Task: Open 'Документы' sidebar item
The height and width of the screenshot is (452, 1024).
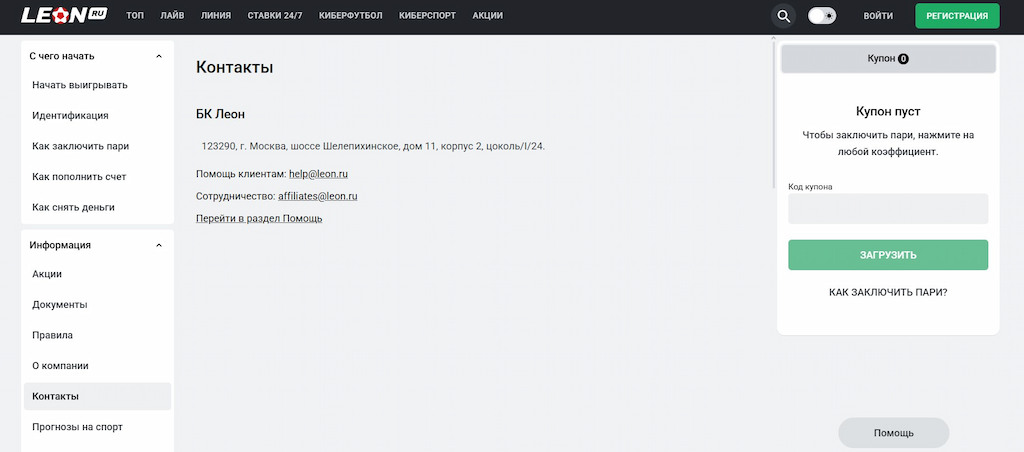Action: [97, 305]
